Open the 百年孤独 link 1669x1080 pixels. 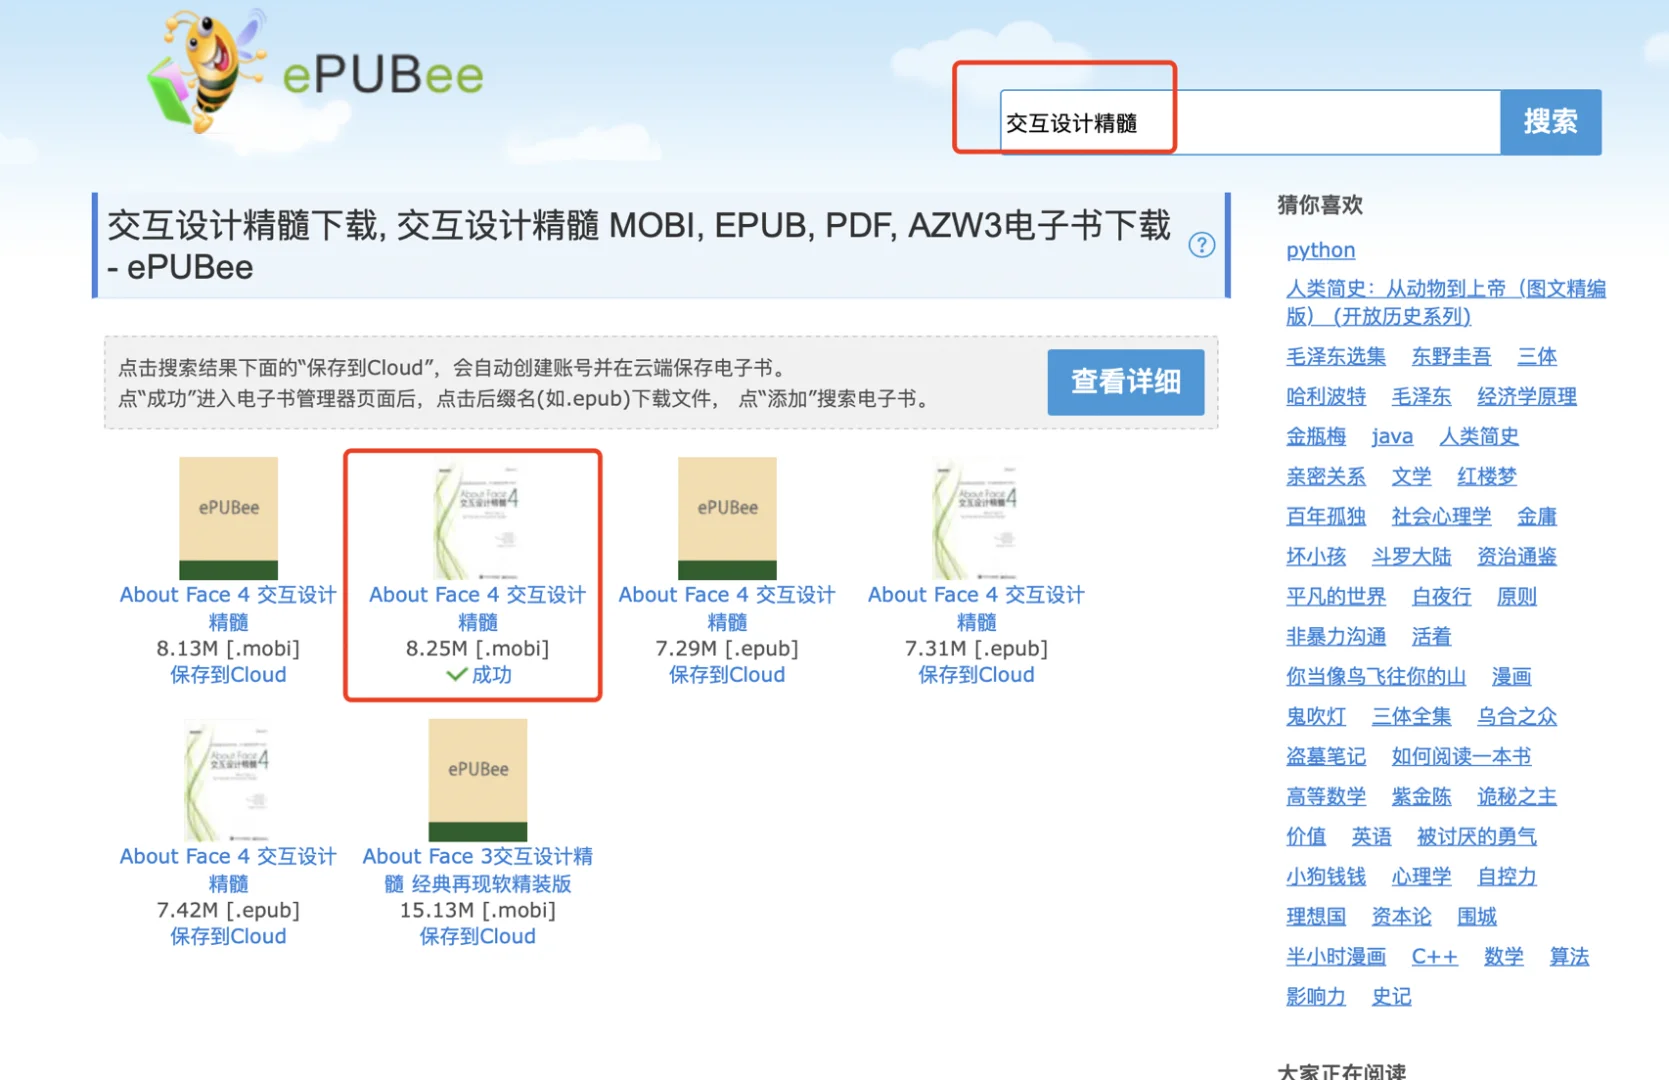point(1326,516)
